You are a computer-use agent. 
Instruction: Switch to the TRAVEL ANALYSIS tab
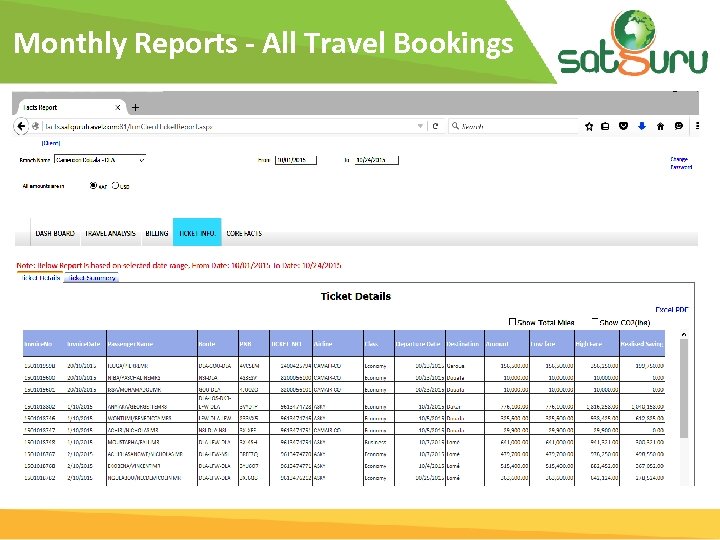[x=110, y=233]
